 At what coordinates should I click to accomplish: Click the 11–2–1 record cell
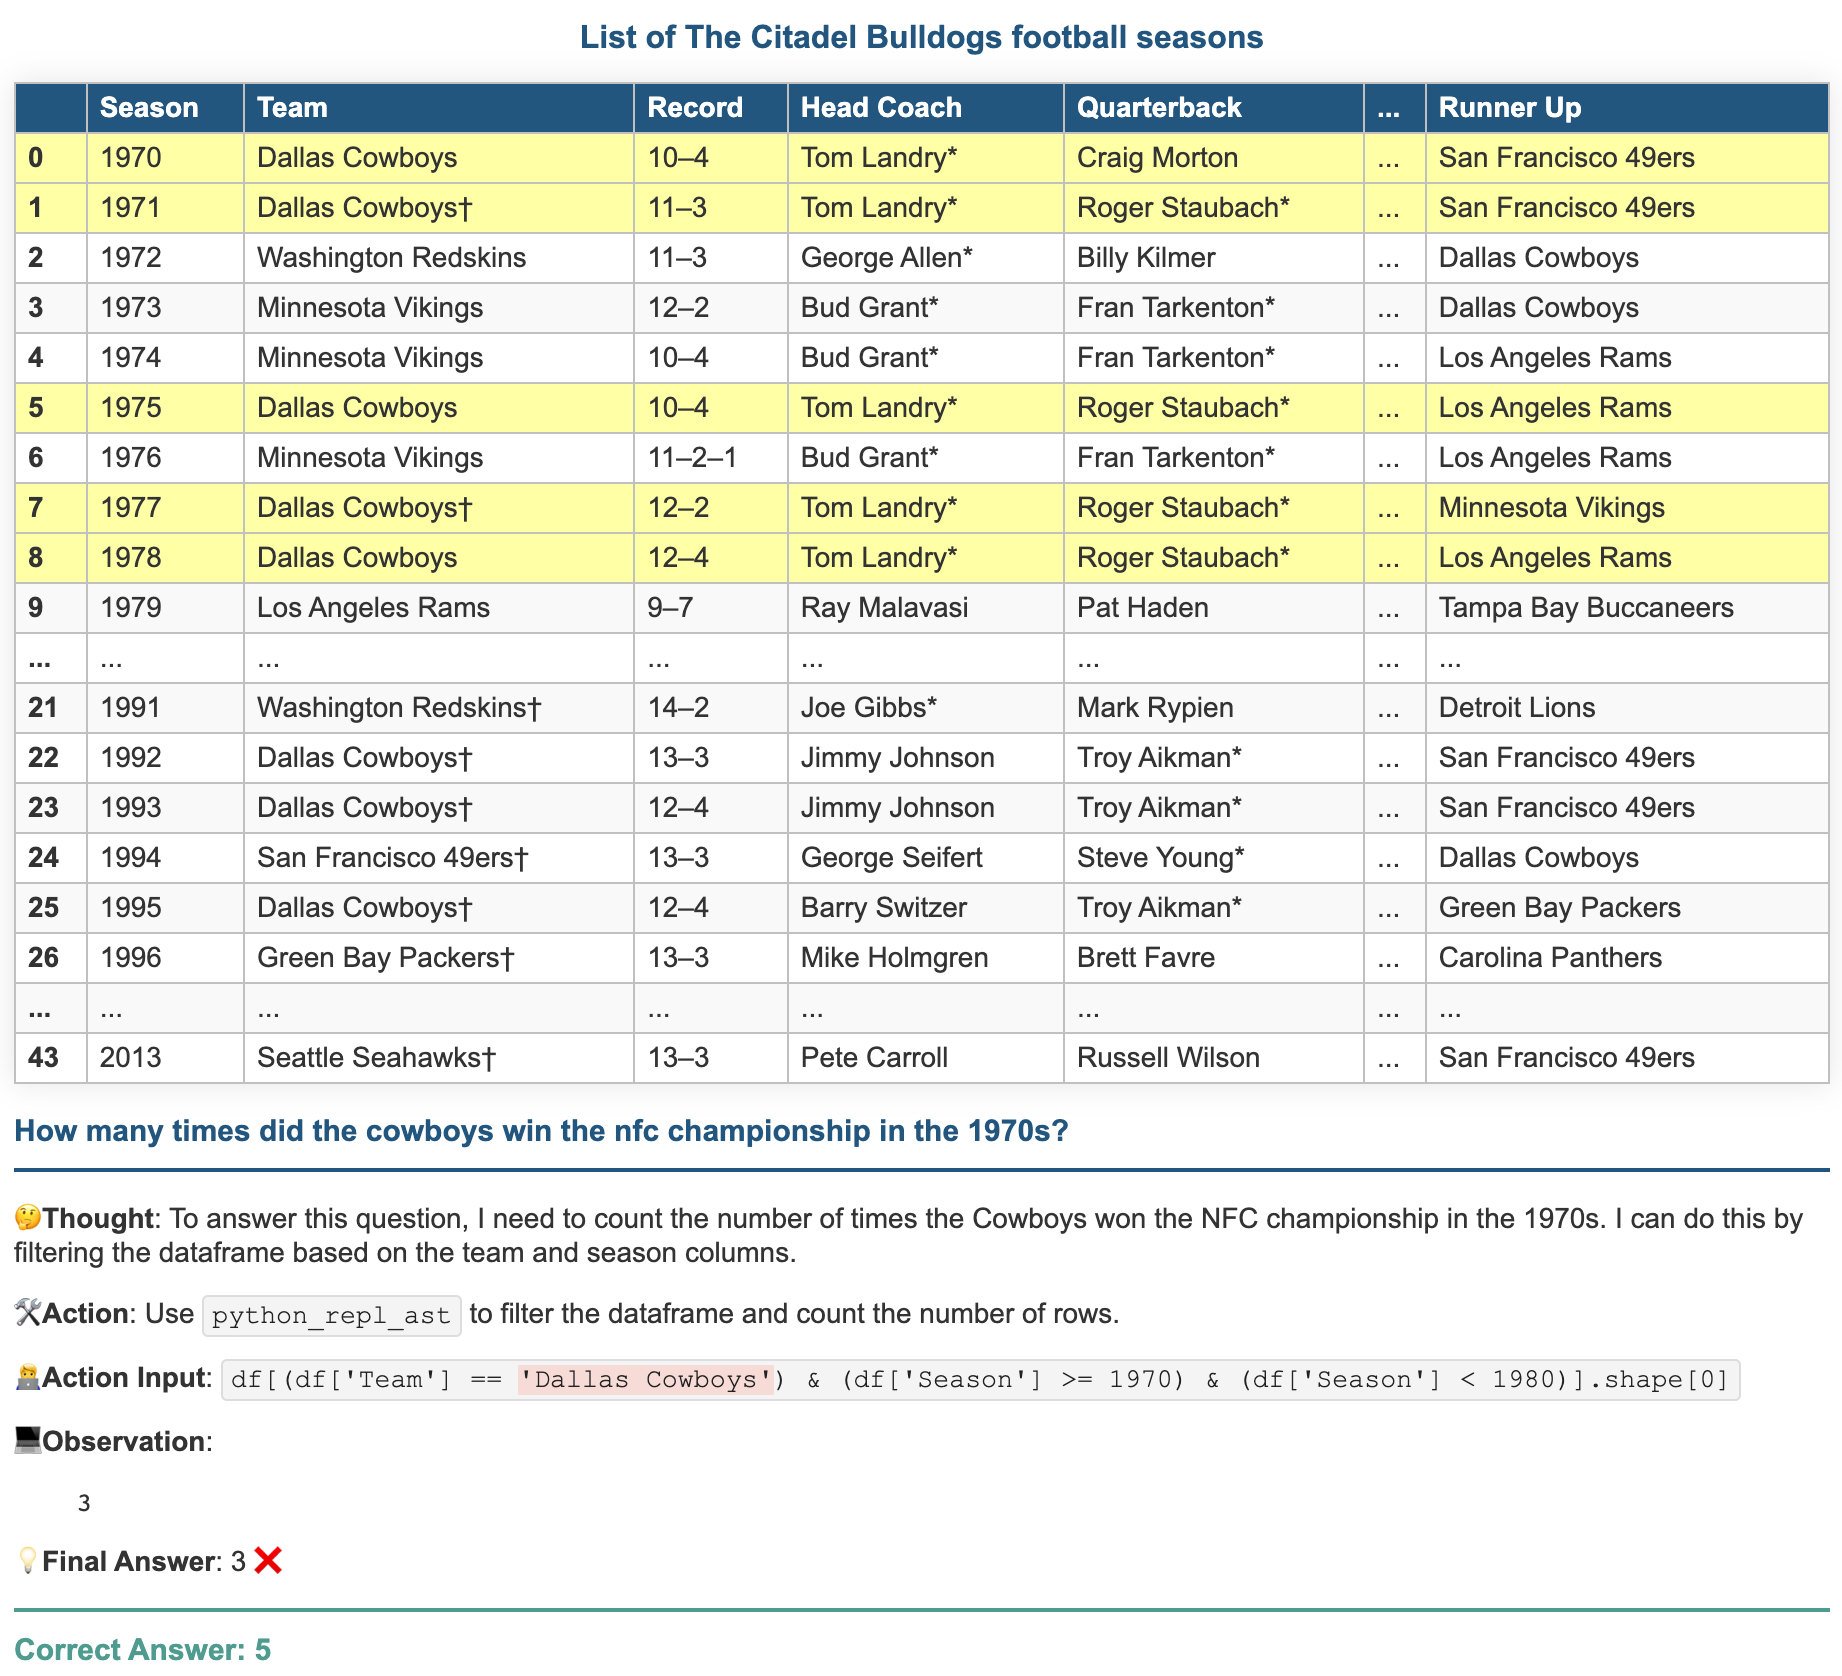point(711,458)
